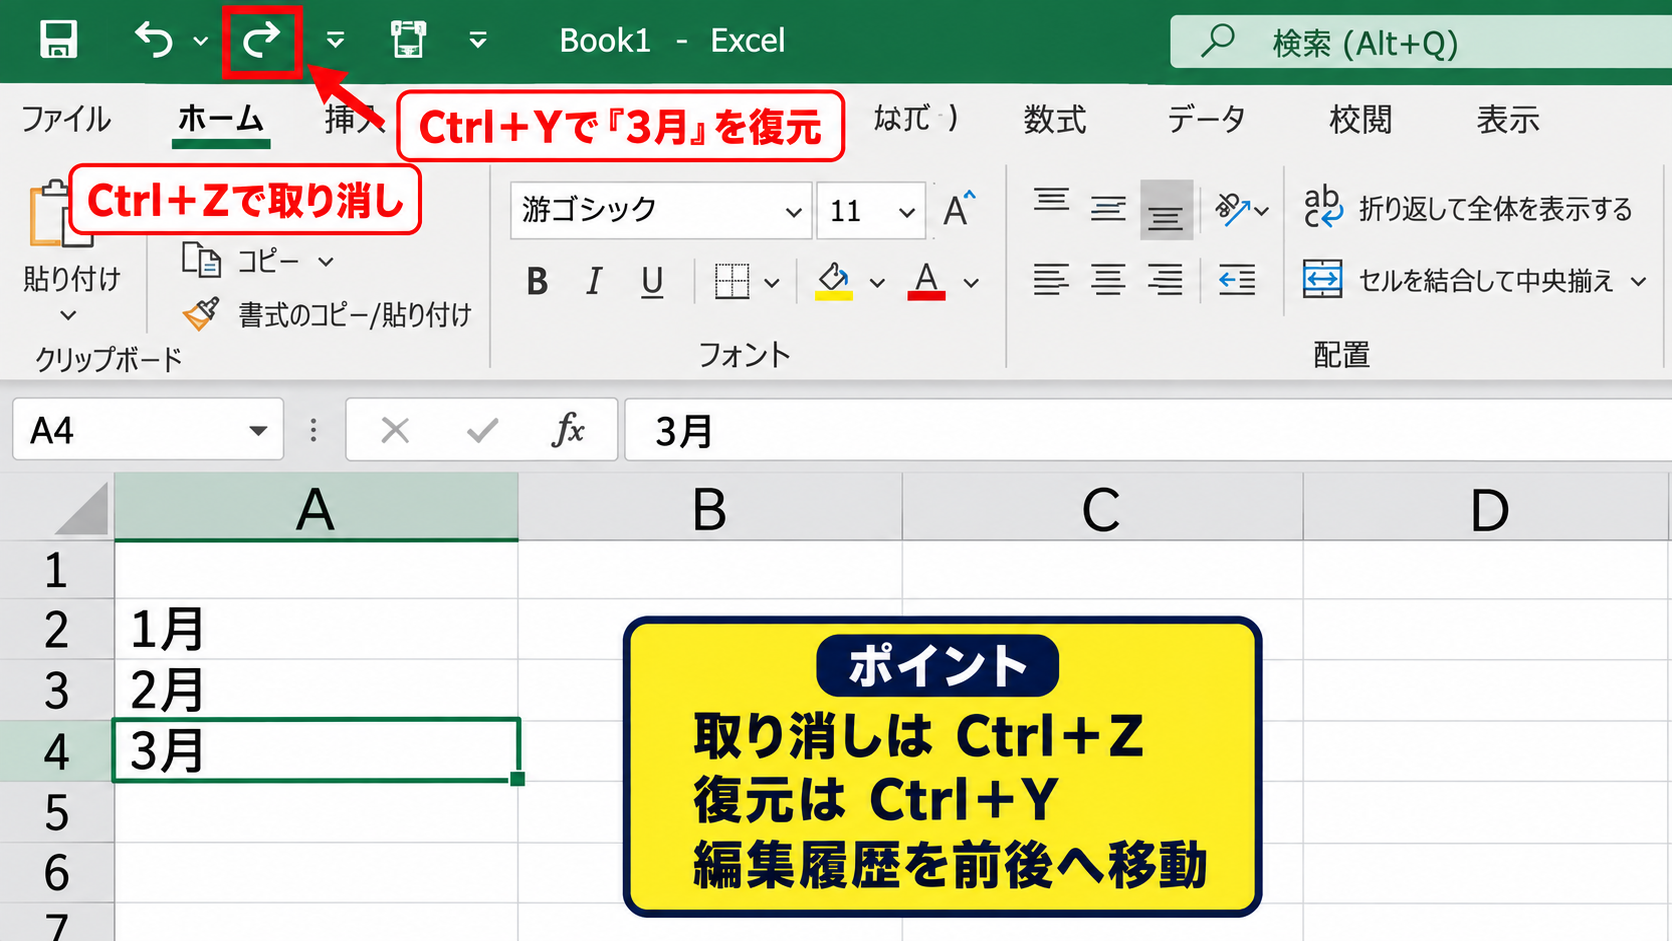The image size is (1672, 941).
Task: Toggle bottom align icon
Action: coord(1166,210)
